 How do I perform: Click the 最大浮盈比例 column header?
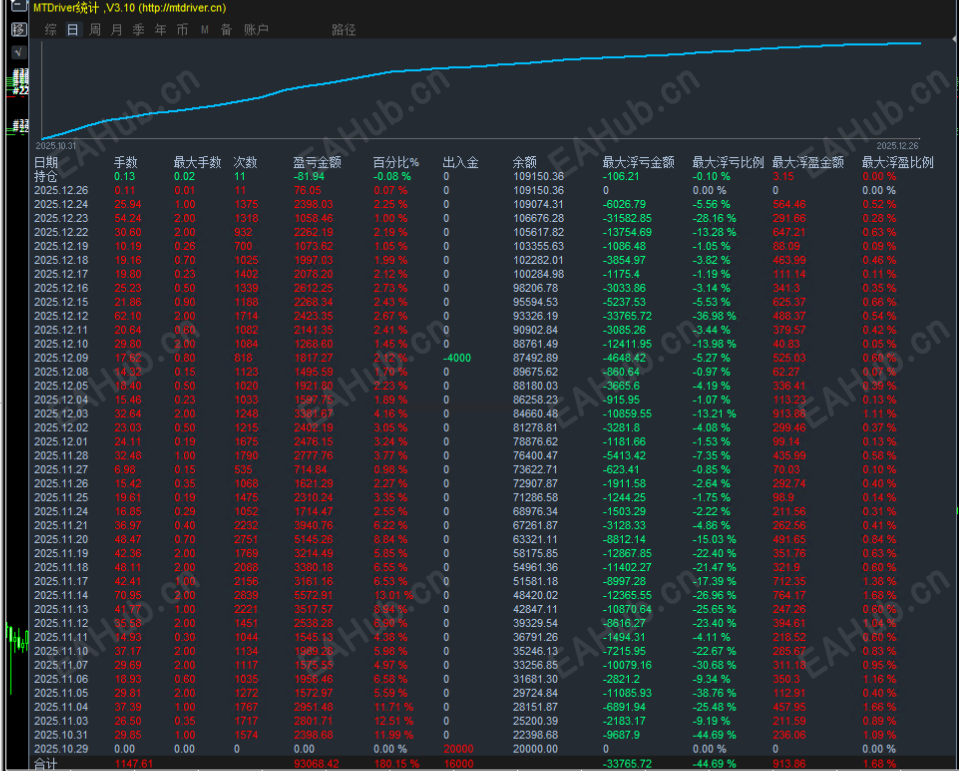point(897,162)
